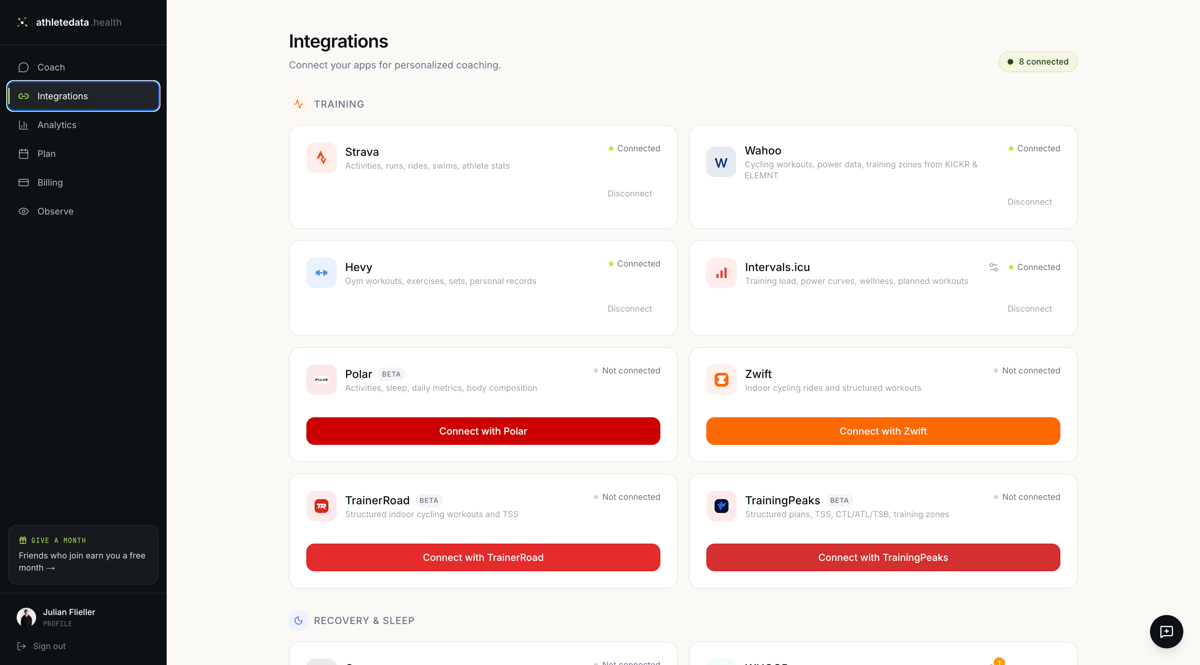This screenshot has height=665, width=1200.
Task: Click the Polar logo icon
Action: 321,380
